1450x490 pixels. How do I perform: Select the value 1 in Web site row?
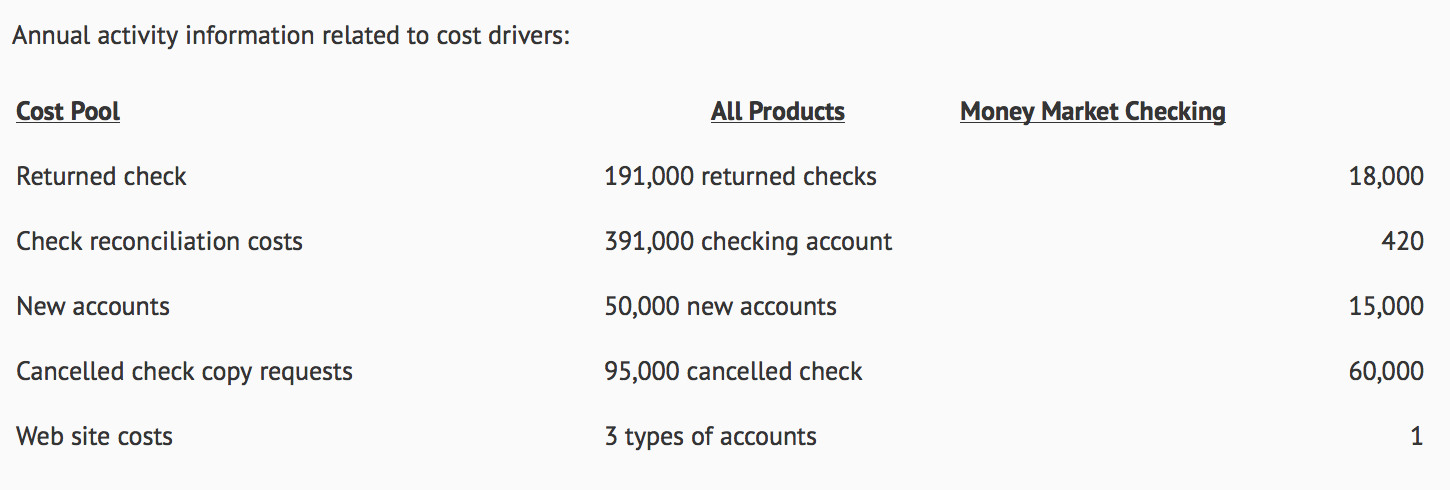click(x=1416, y=436)
